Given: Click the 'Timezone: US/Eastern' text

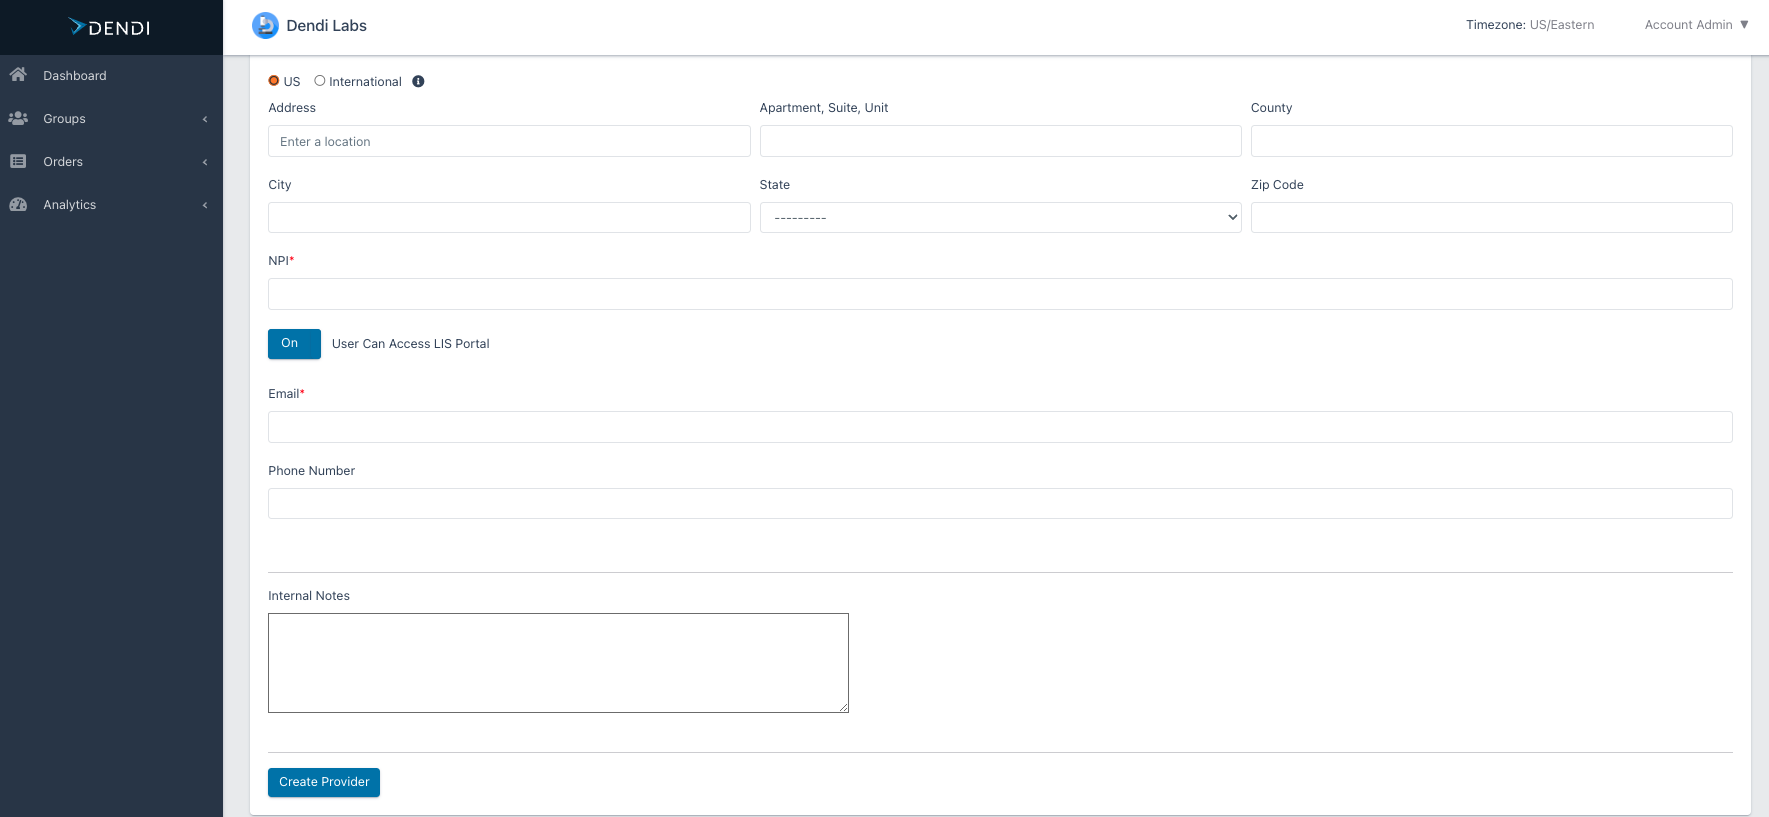Looking at the screenshot, I should click(1530, 25).
